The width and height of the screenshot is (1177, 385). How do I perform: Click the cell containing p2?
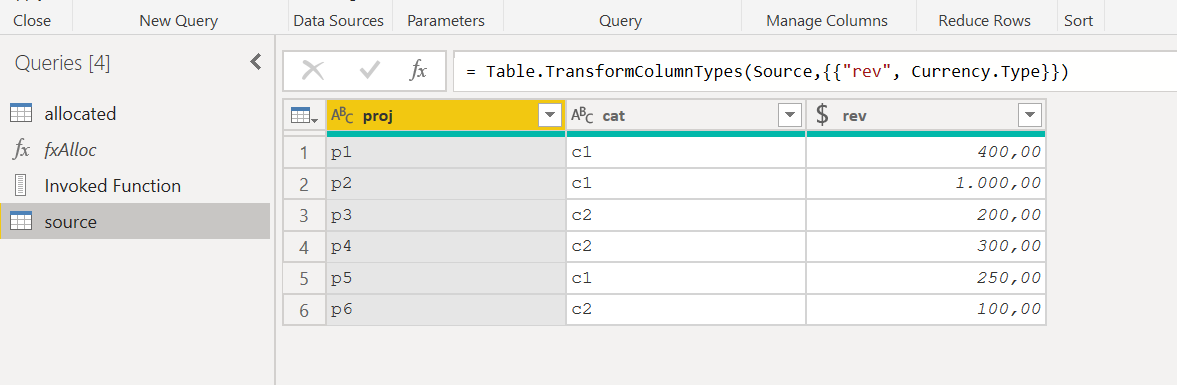(x=446, y=184)
